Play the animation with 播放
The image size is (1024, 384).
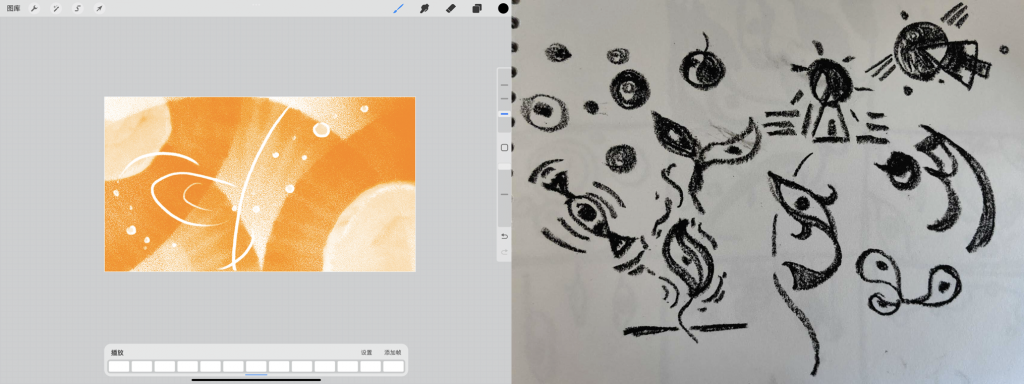[117, 353]
